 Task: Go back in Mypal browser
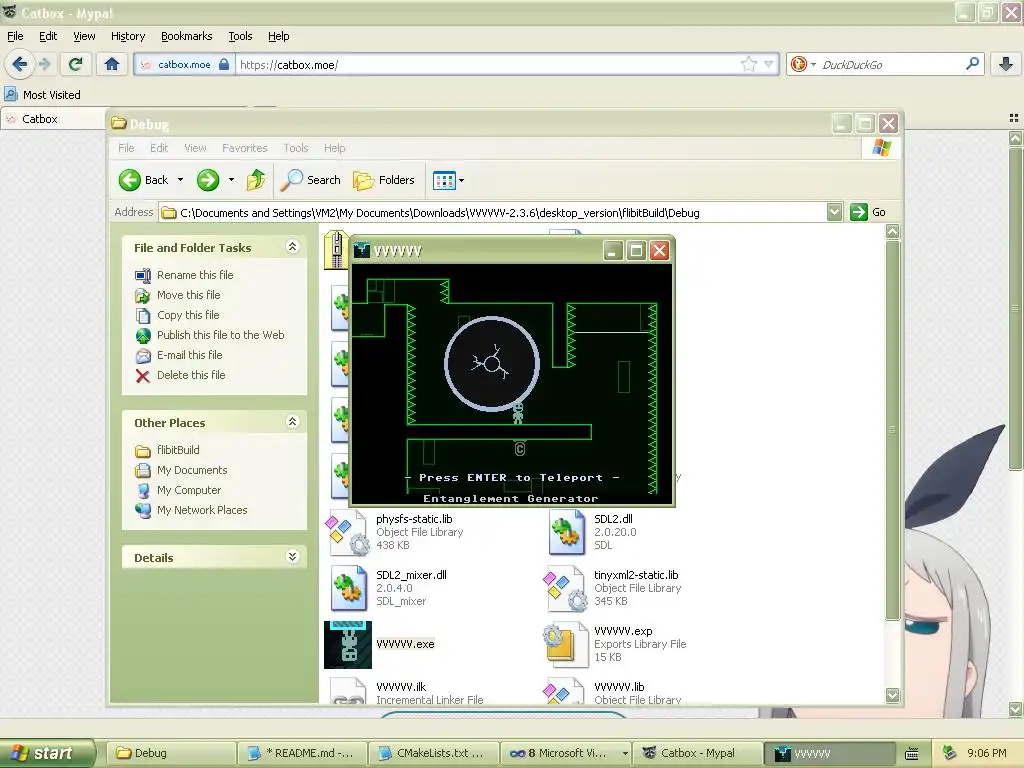tap(20, 64)
